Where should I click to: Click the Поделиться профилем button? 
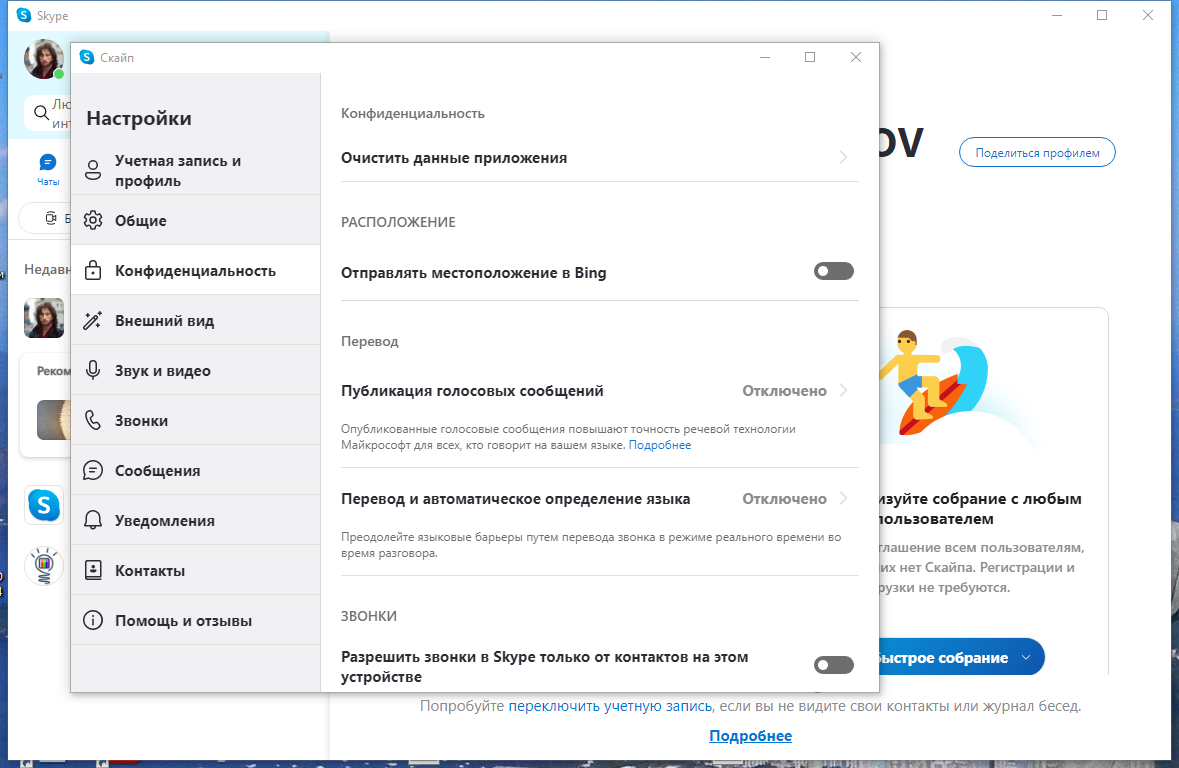tap(1037, 153)
